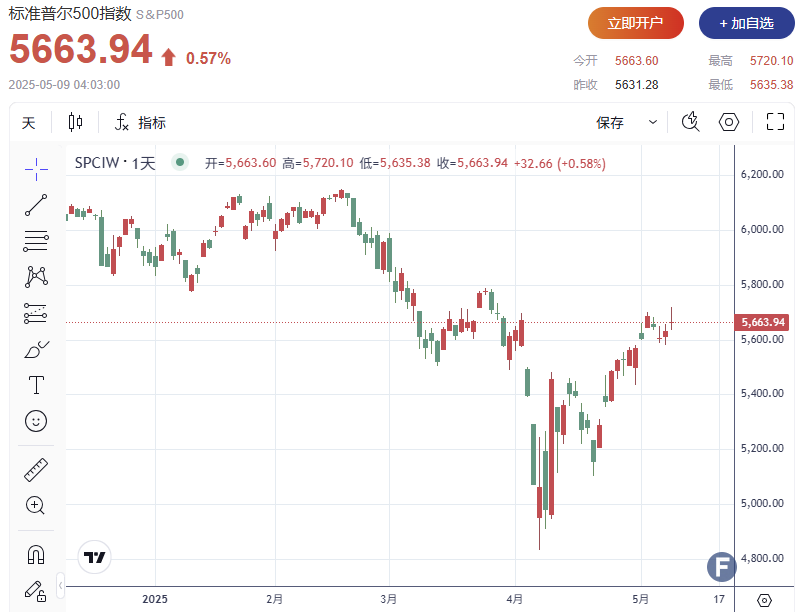Screen dimensions: 803x612
Task: Open the emoji icons tool
Action: point(36,421)
